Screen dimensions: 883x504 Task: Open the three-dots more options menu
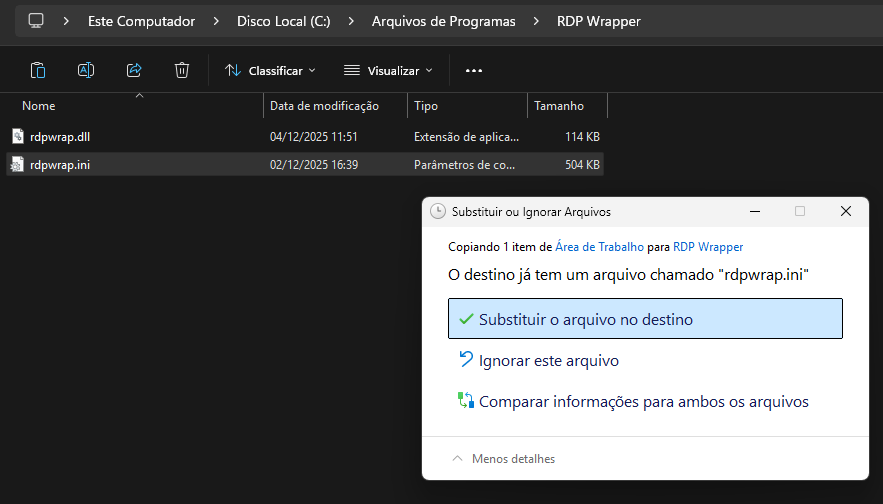(x=474, y=71)
